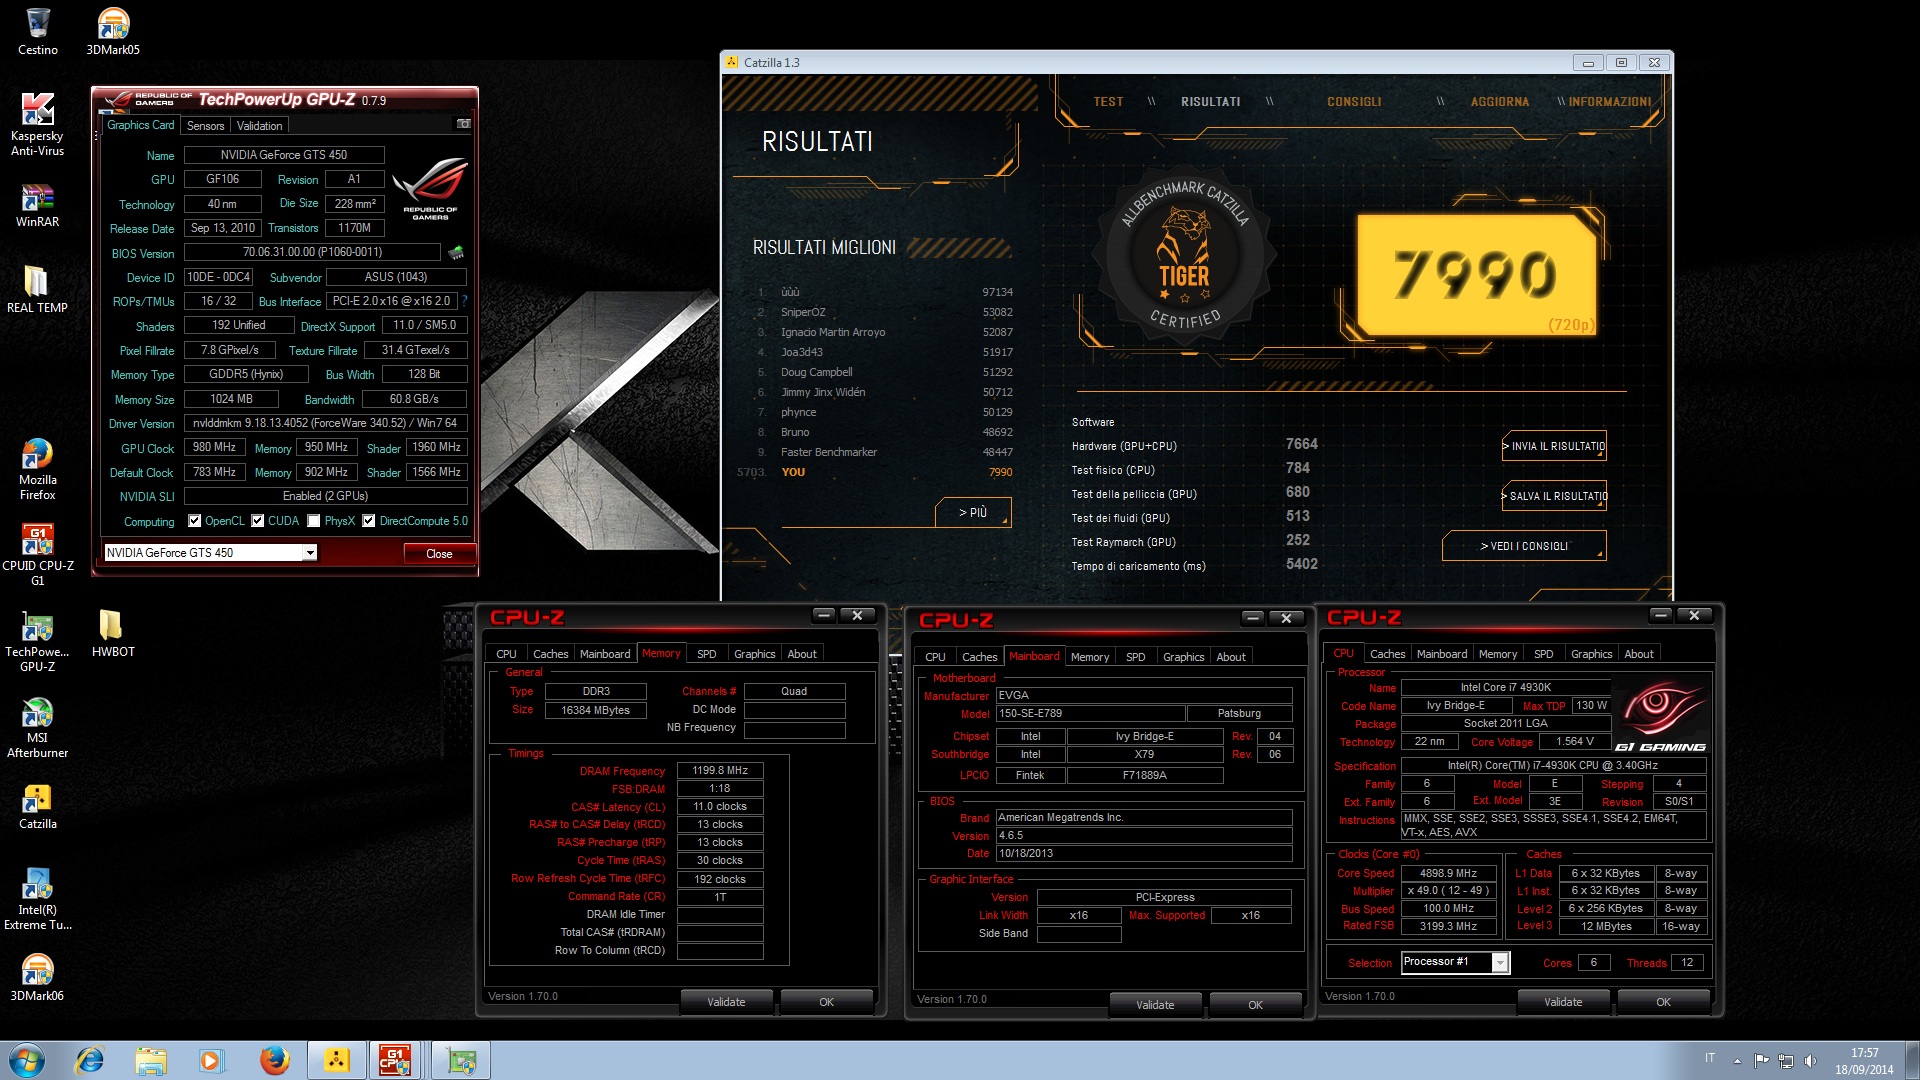Switch to Catzilla in the taskbar
Screen dimensions: 1920x1080
[337, 1060]
